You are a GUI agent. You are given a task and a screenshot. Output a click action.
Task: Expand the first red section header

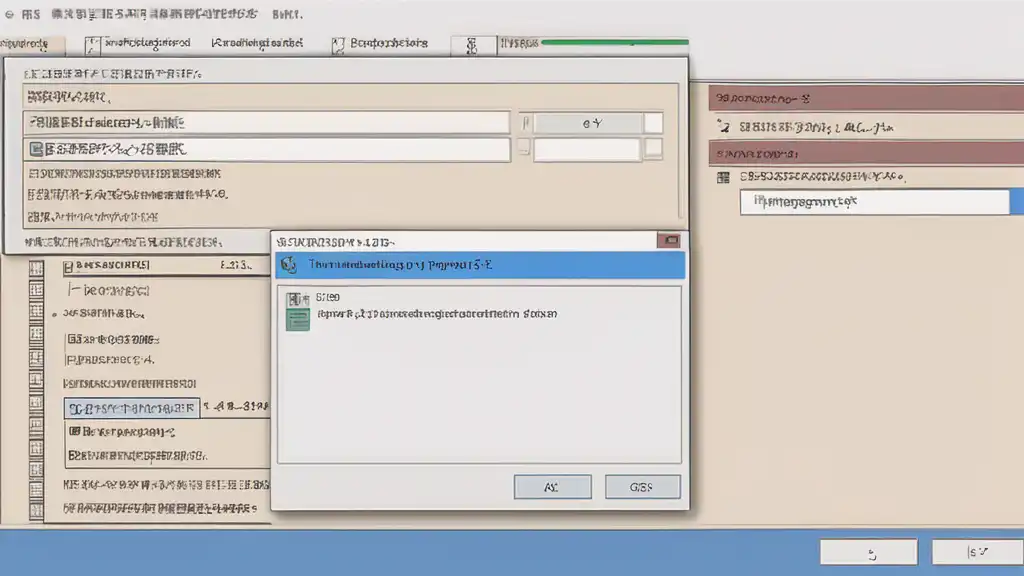pyautogui.click(x=867, y=99)
